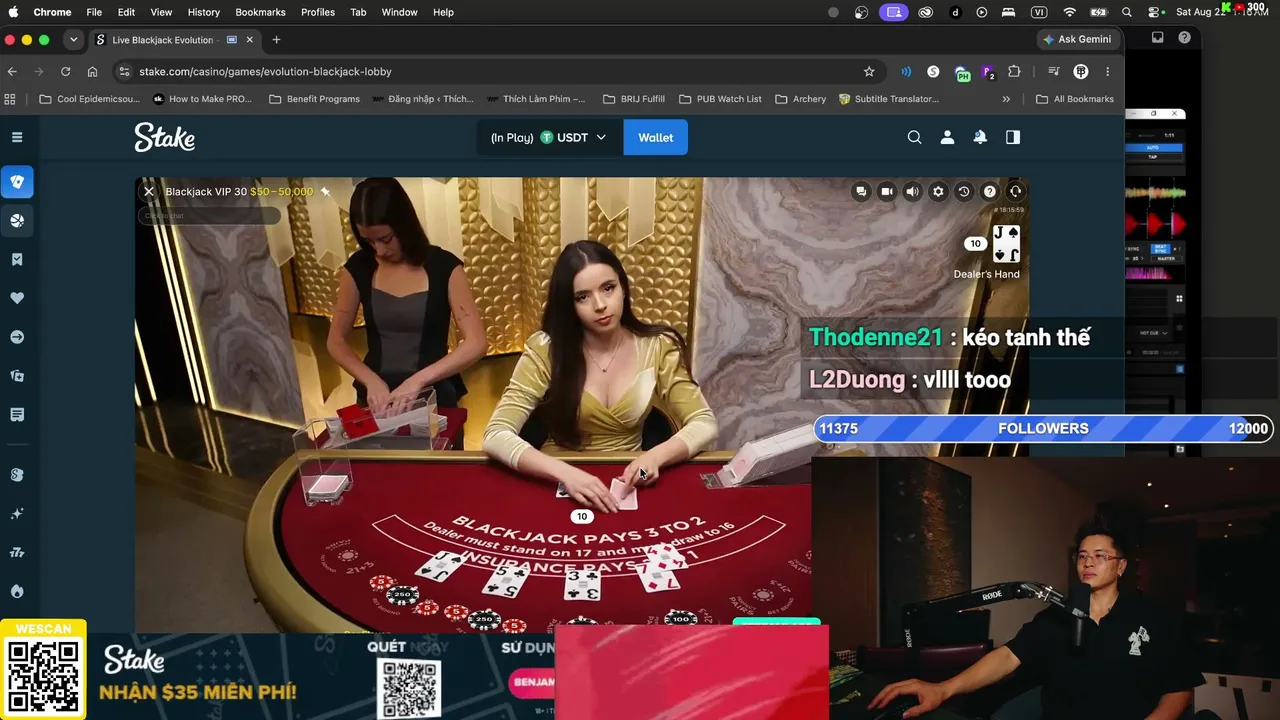
Task: Open Stake notifications bell
Action: click(980, 137)
